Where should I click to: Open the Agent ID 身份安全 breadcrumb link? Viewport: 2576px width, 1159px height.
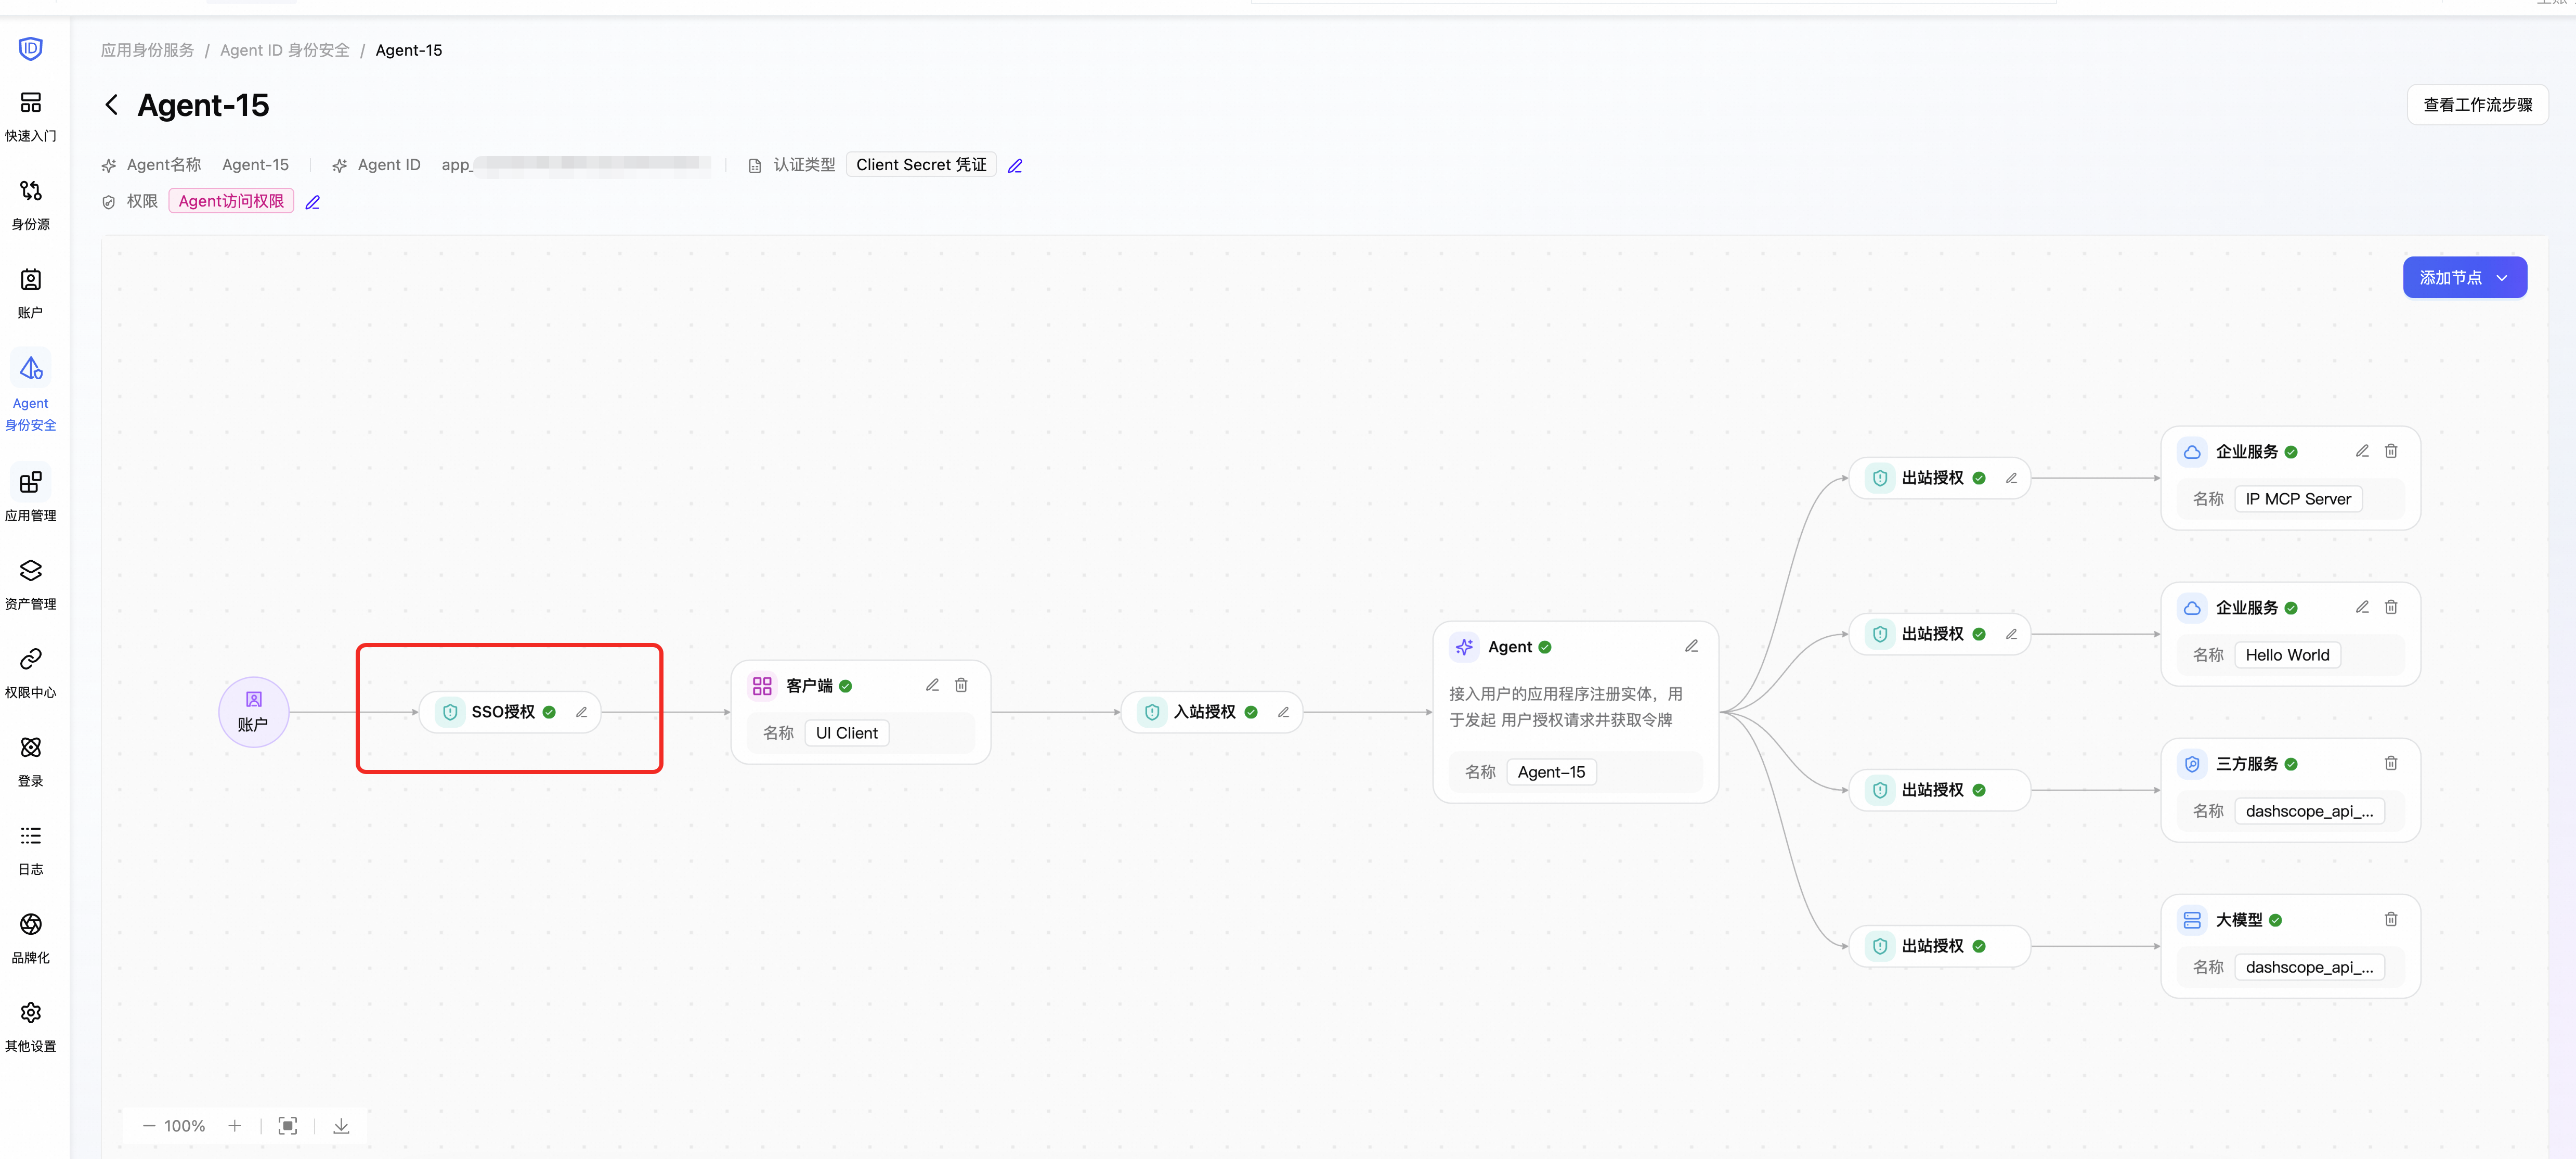tap(285, 50)
